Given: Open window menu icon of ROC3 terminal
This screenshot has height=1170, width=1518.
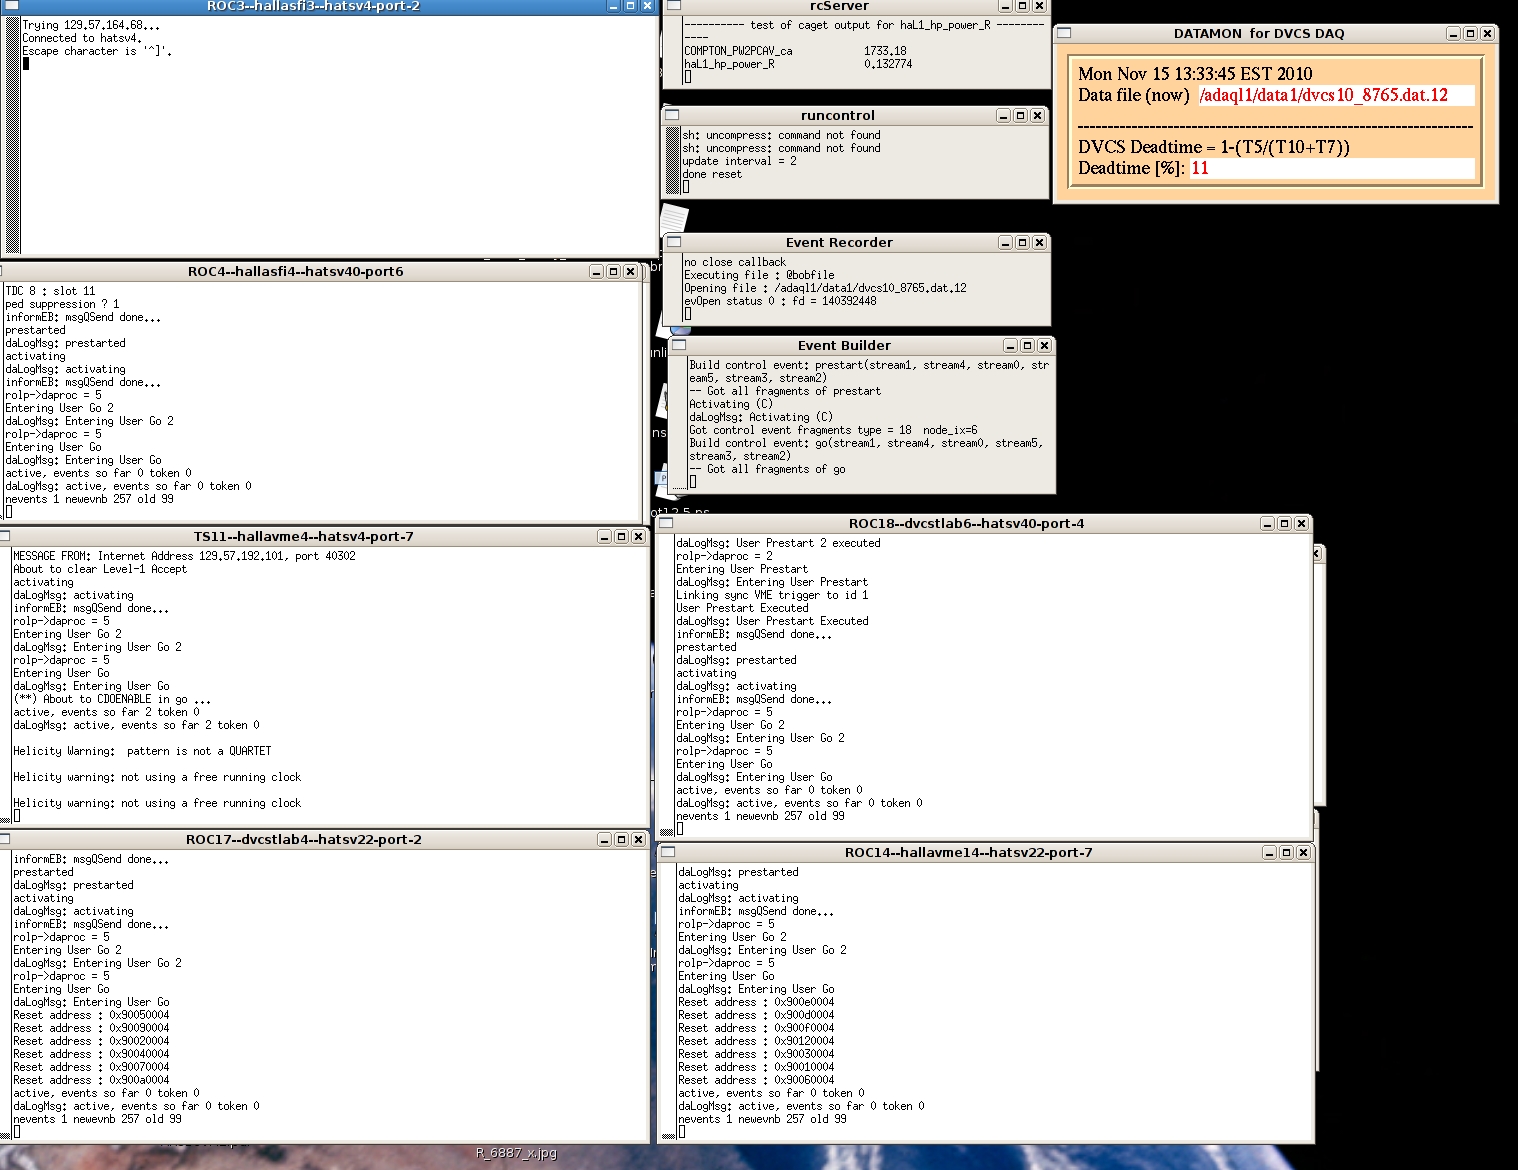Looking at the screenshot, I should 12,5.
